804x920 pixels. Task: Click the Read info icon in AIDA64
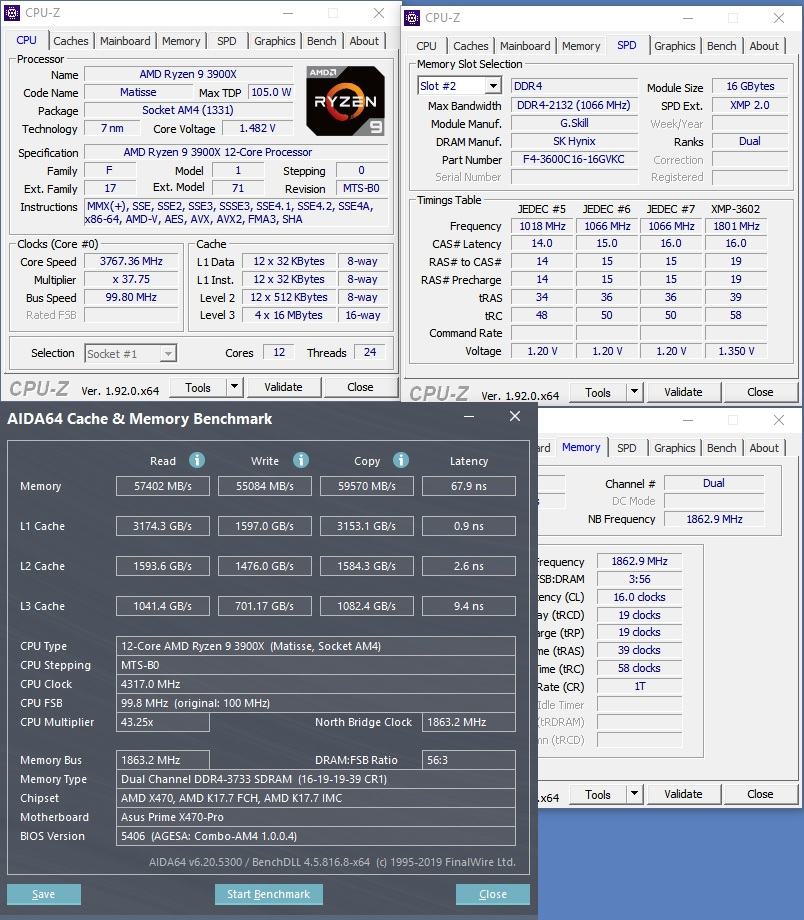point(197,460)
